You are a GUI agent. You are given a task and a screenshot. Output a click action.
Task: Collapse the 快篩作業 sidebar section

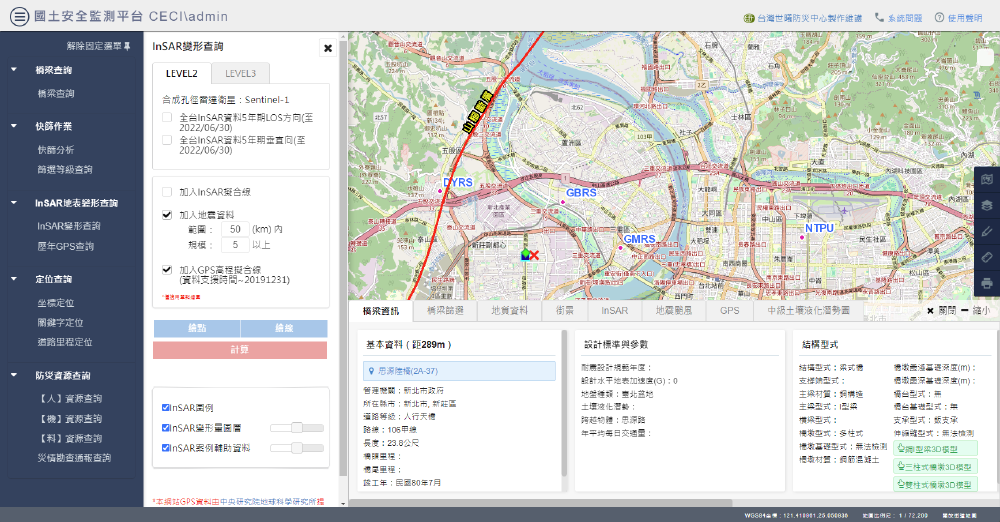(x=14, y=126)
